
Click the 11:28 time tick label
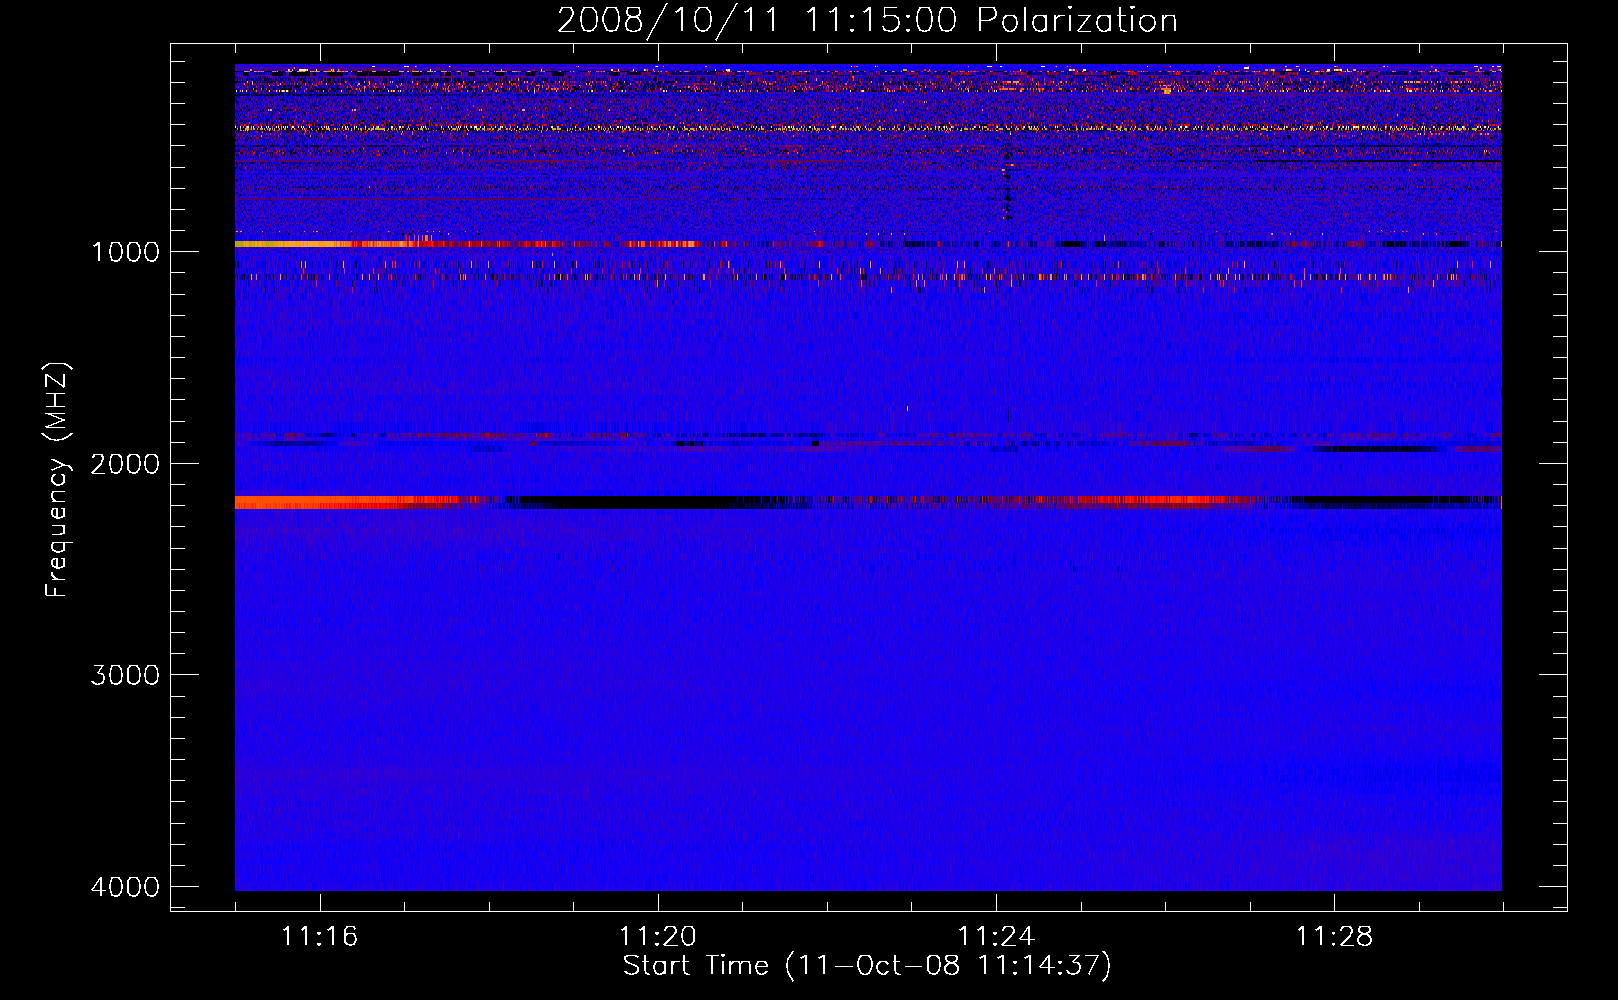coord(1335,936)
